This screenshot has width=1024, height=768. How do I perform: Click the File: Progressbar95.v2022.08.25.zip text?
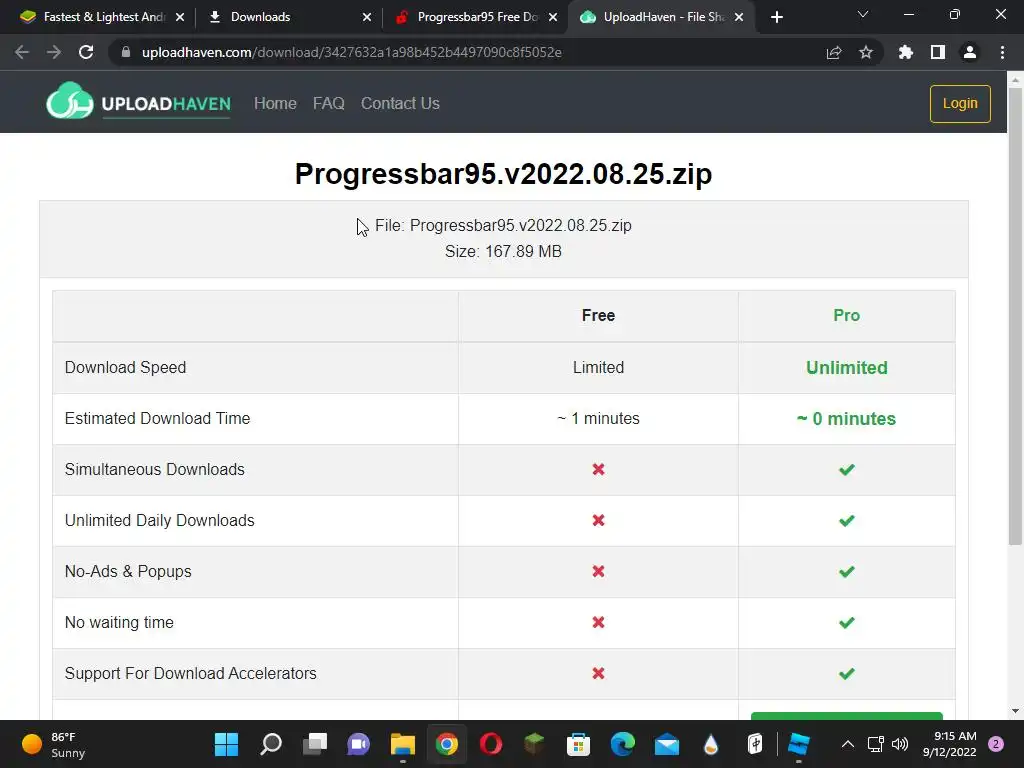[x=503, y=225]
